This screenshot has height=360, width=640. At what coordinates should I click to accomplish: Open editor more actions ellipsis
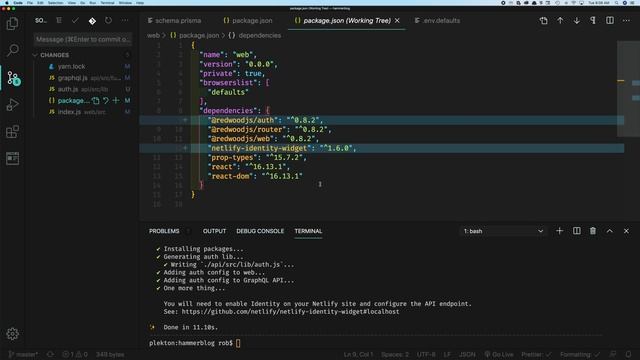click(x=626, y=20)
